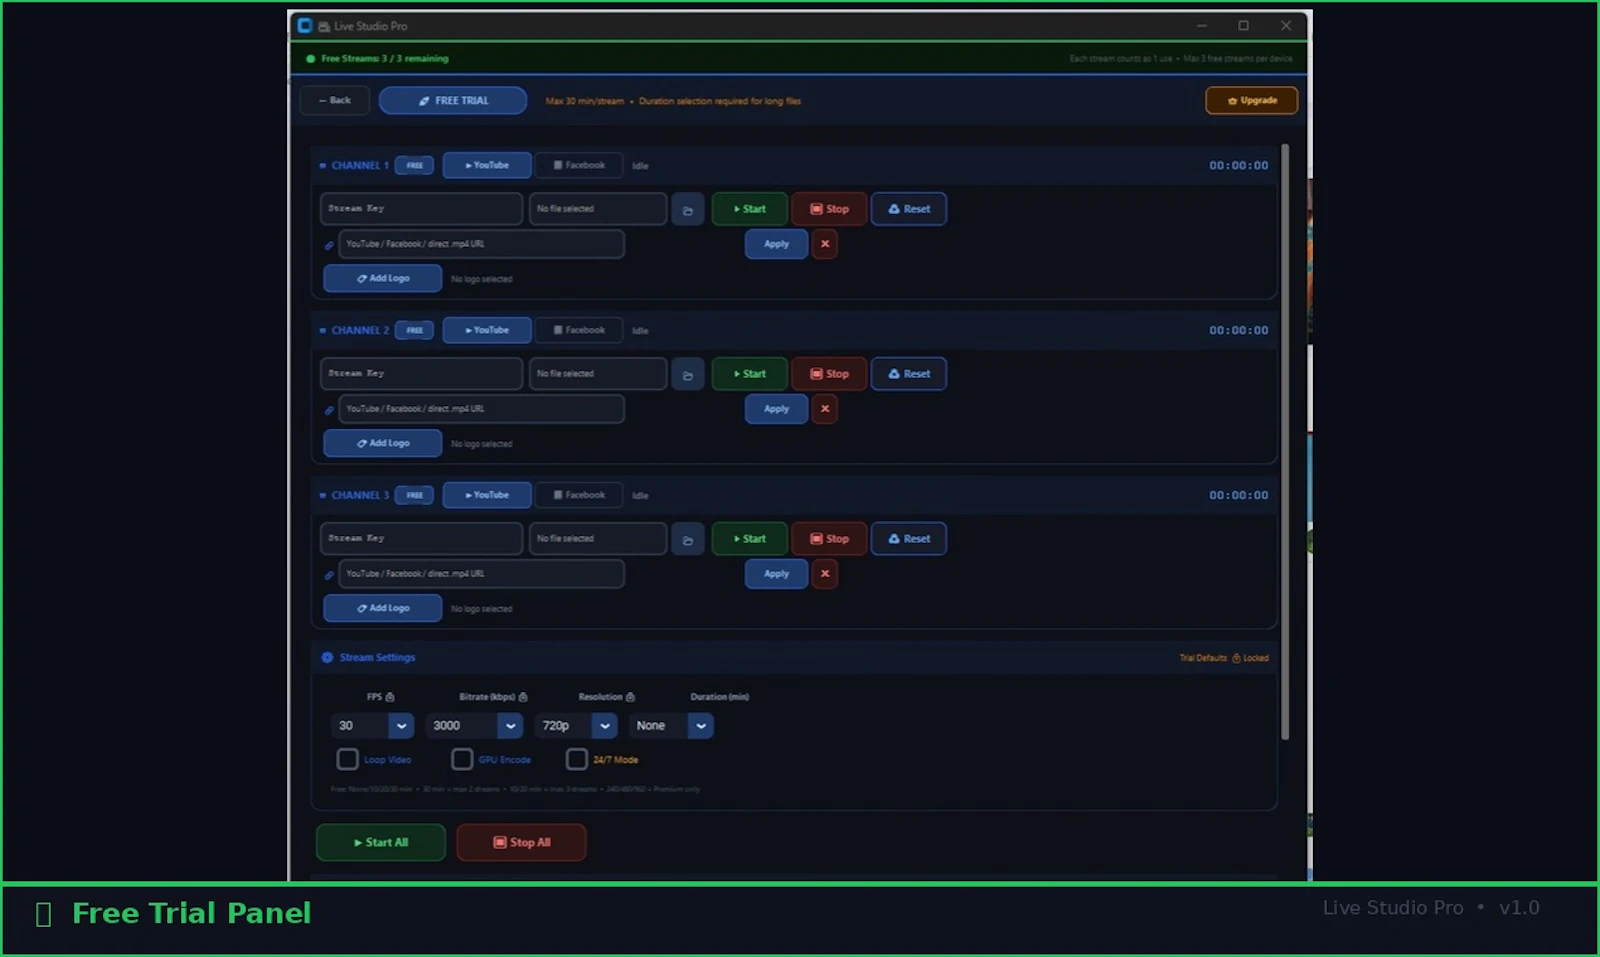Select Facebook platform for Channel 3

pos(579,495)
